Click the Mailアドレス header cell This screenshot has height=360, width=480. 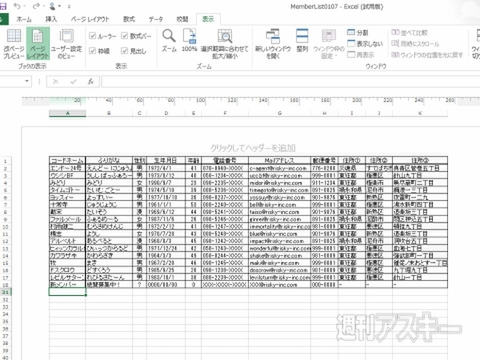[x=279, y=160]
